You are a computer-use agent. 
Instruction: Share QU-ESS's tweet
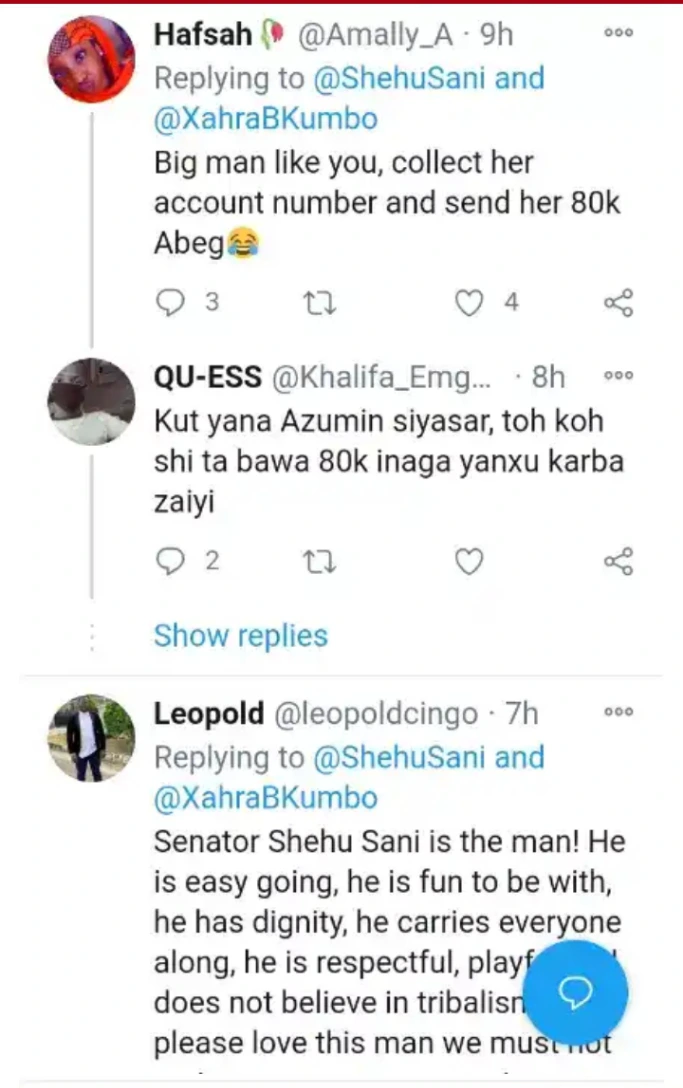click(619, 562)
